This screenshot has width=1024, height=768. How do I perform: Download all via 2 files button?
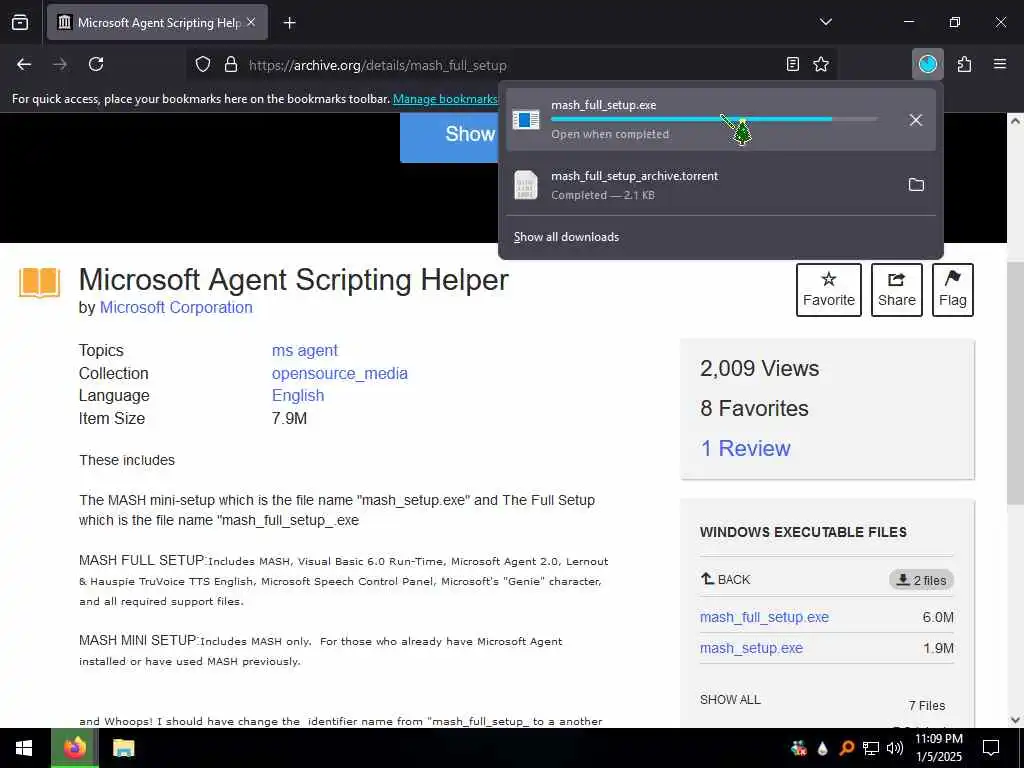pyautogui.click(x=921, y=580)
